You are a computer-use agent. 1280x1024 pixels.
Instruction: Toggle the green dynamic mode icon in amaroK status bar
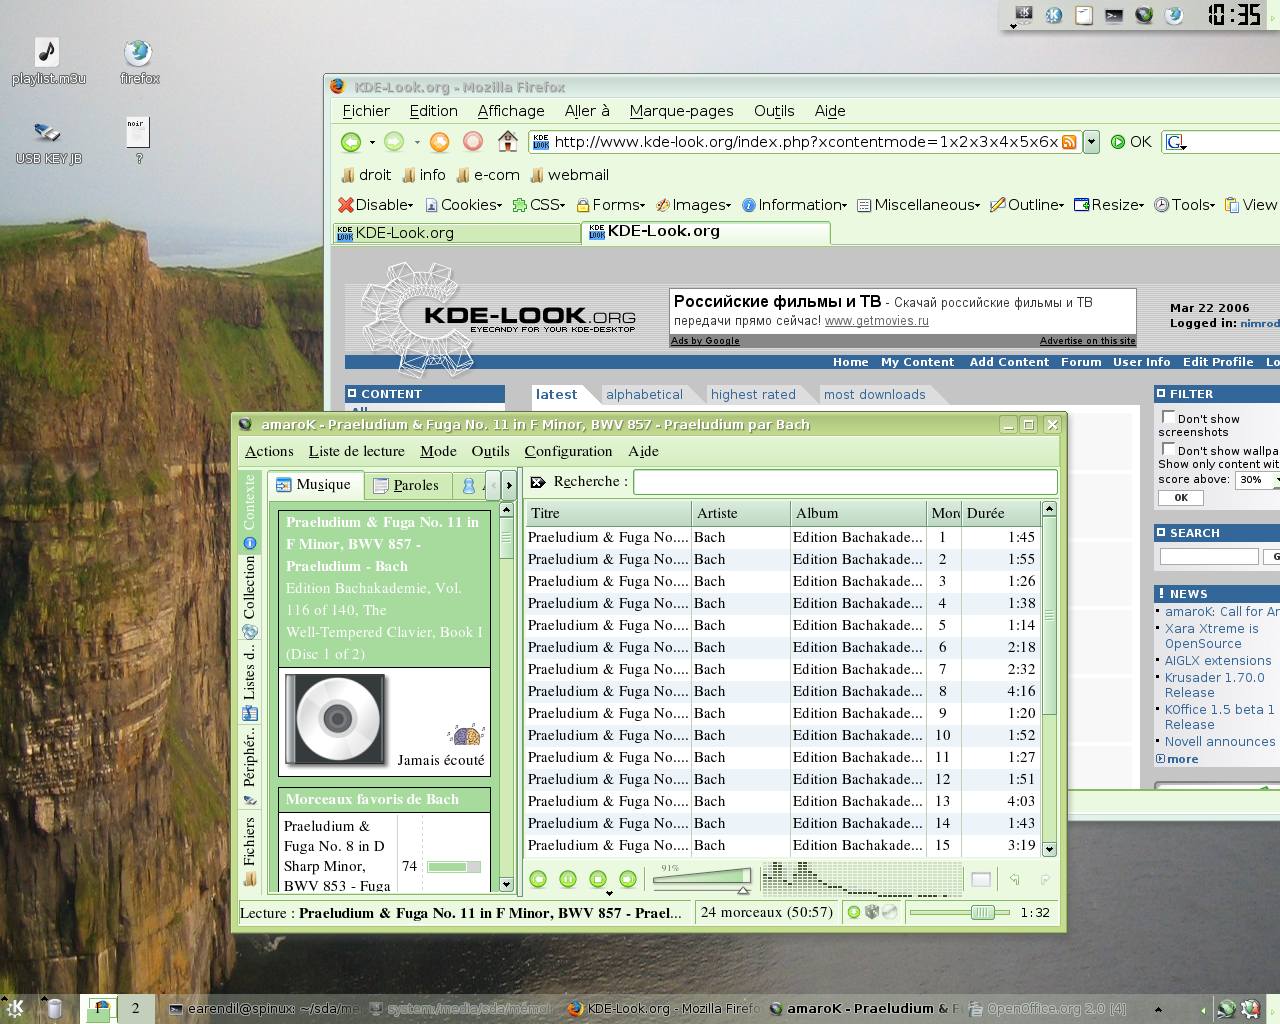point(853,912)
